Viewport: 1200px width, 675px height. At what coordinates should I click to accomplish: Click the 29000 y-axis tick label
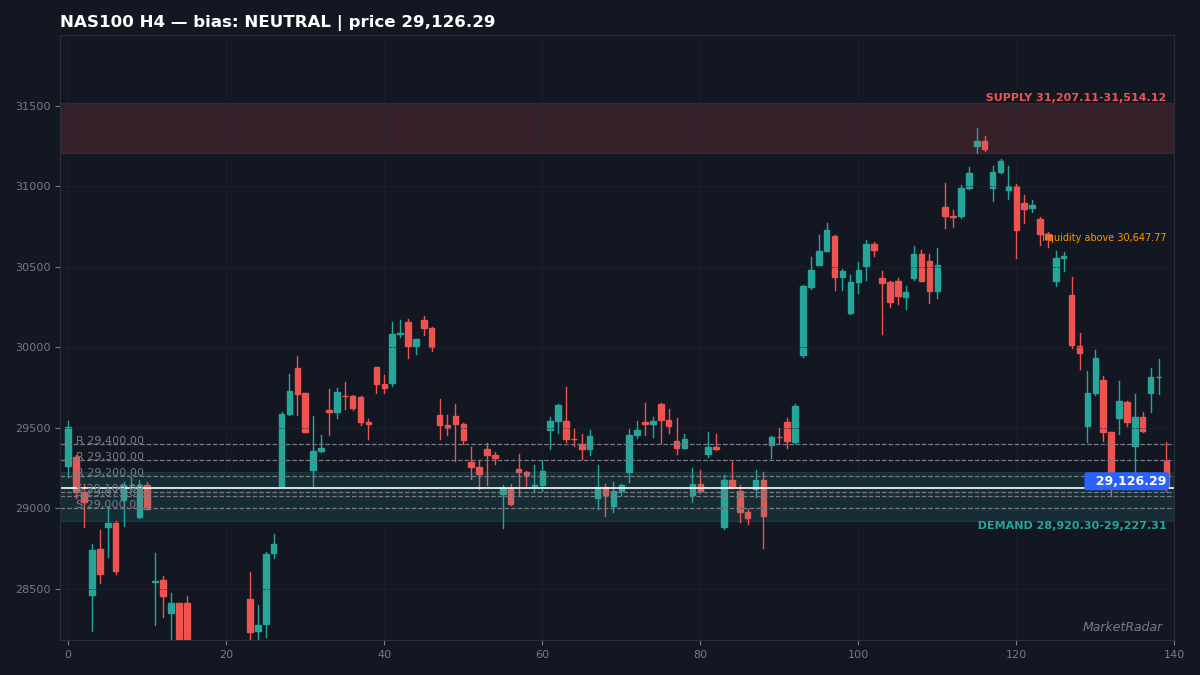click(32, 509)
